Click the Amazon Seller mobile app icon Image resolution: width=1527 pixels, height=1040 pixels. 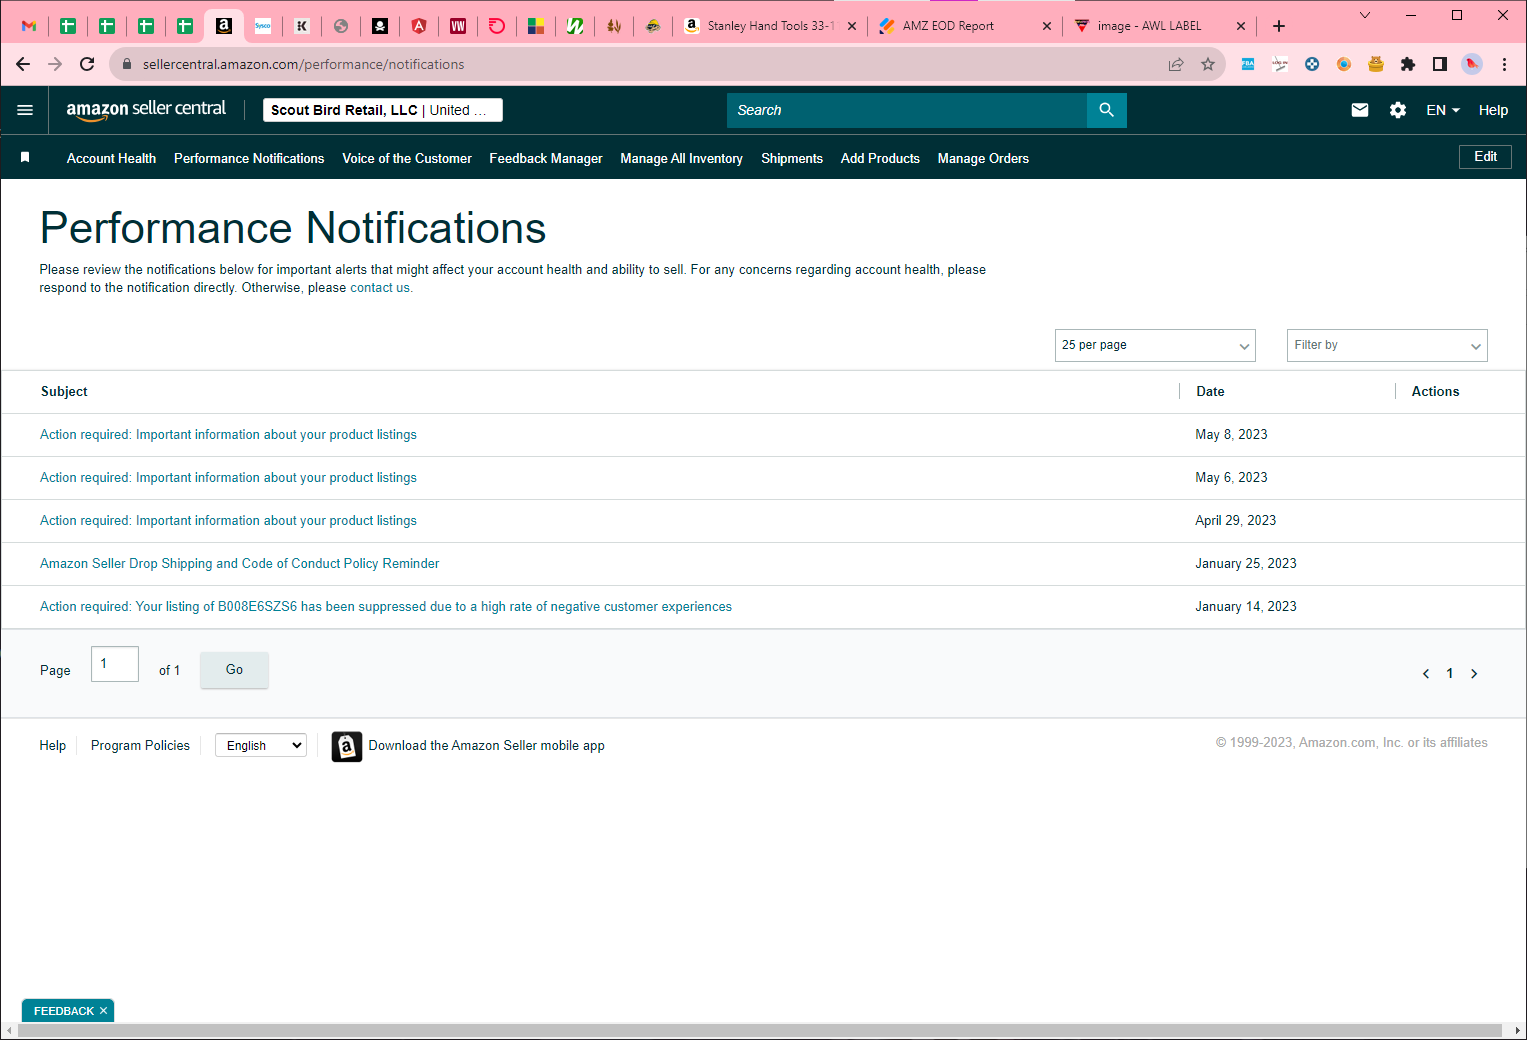tap(347, 746)
